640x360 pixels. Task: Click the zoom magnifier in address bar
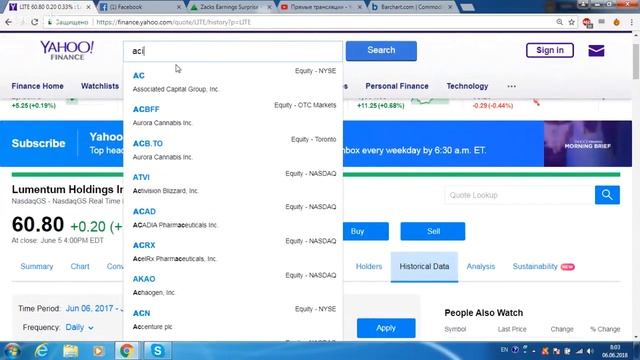pos(559,22)
